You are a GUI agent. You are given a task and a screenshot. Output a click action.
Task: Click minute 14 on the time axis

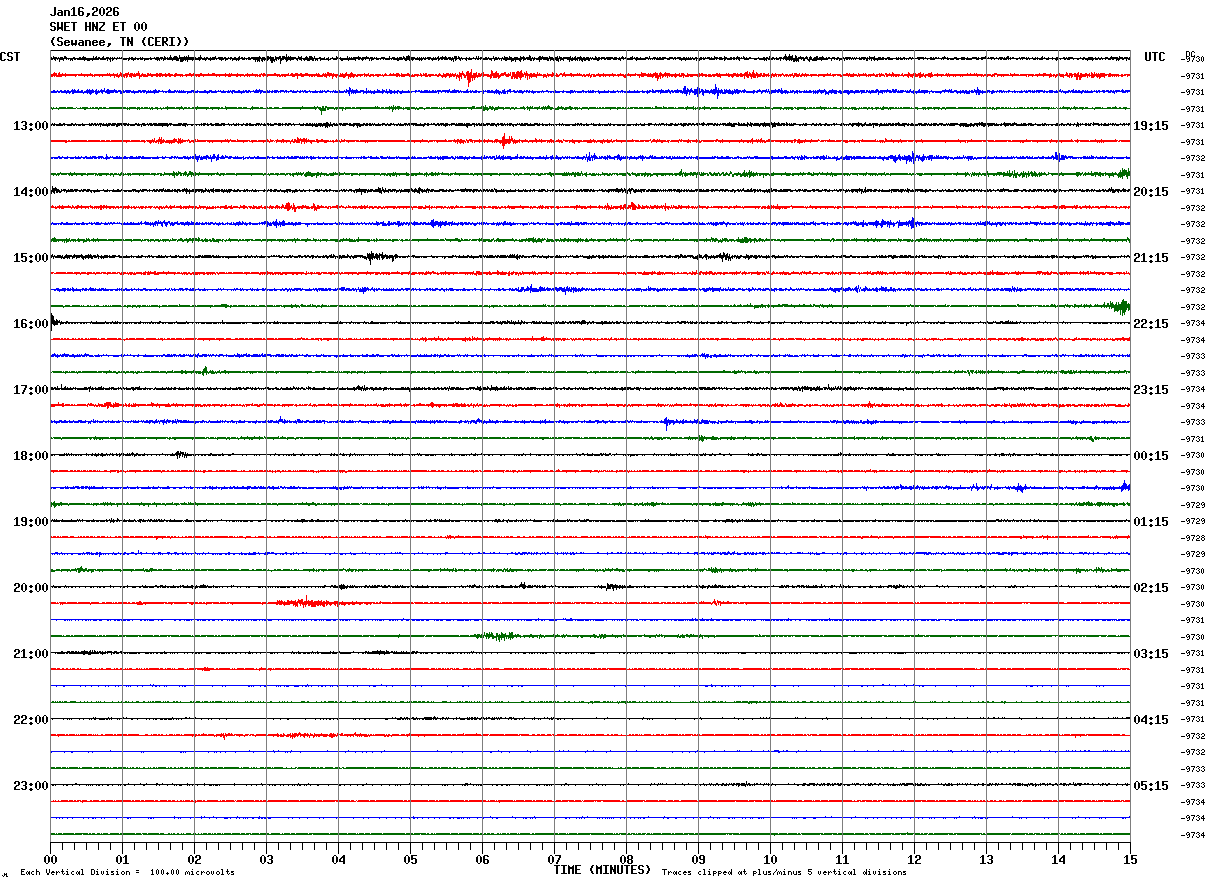1058,859
